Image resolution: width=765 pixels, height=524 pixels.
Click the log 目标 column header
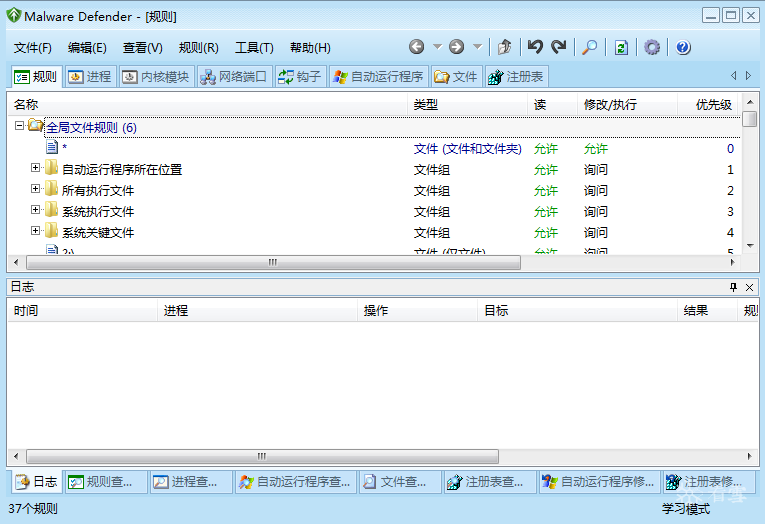click(577, 310)
